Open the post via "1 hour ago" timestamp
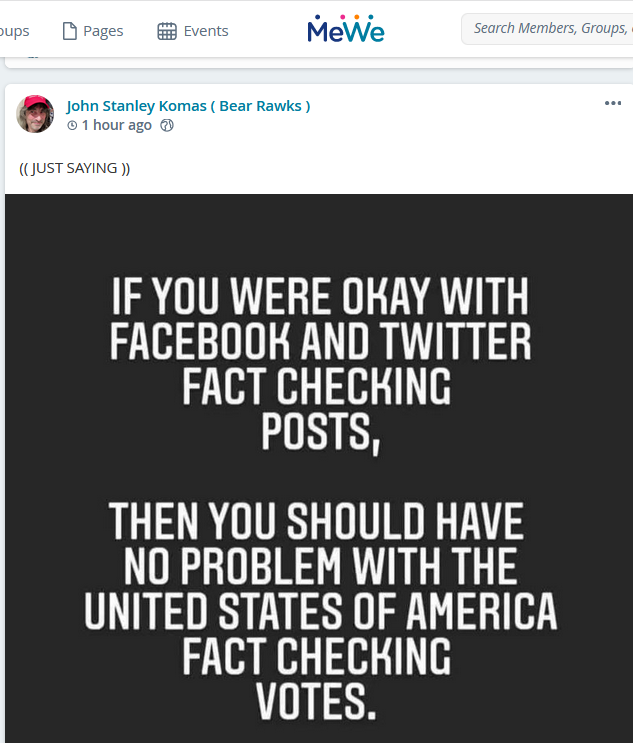 pyautogui.click(x=116, y=126)
